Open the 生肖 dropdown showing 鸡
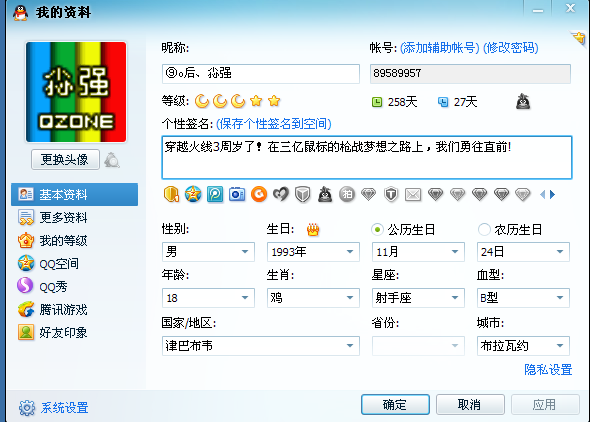 click(x=313, y=298)
